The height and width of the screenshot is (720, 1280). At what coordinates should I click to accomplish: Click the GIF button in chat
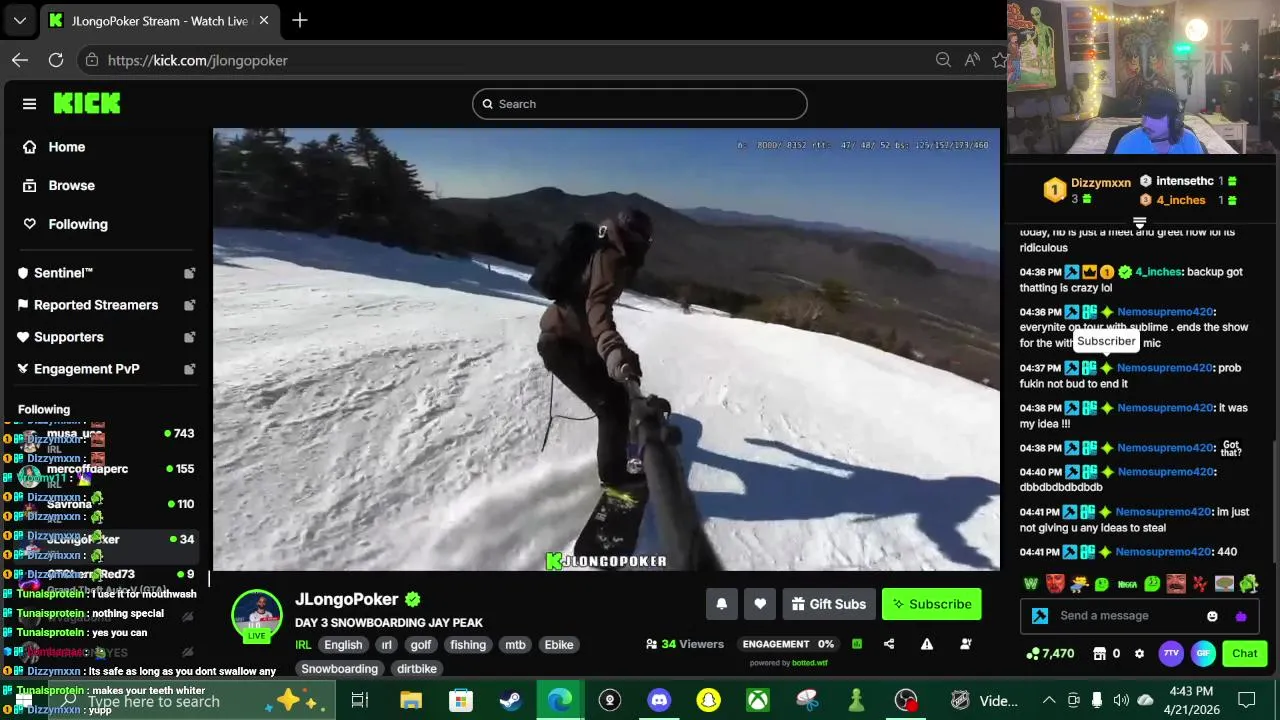[x=1203, y=654]
